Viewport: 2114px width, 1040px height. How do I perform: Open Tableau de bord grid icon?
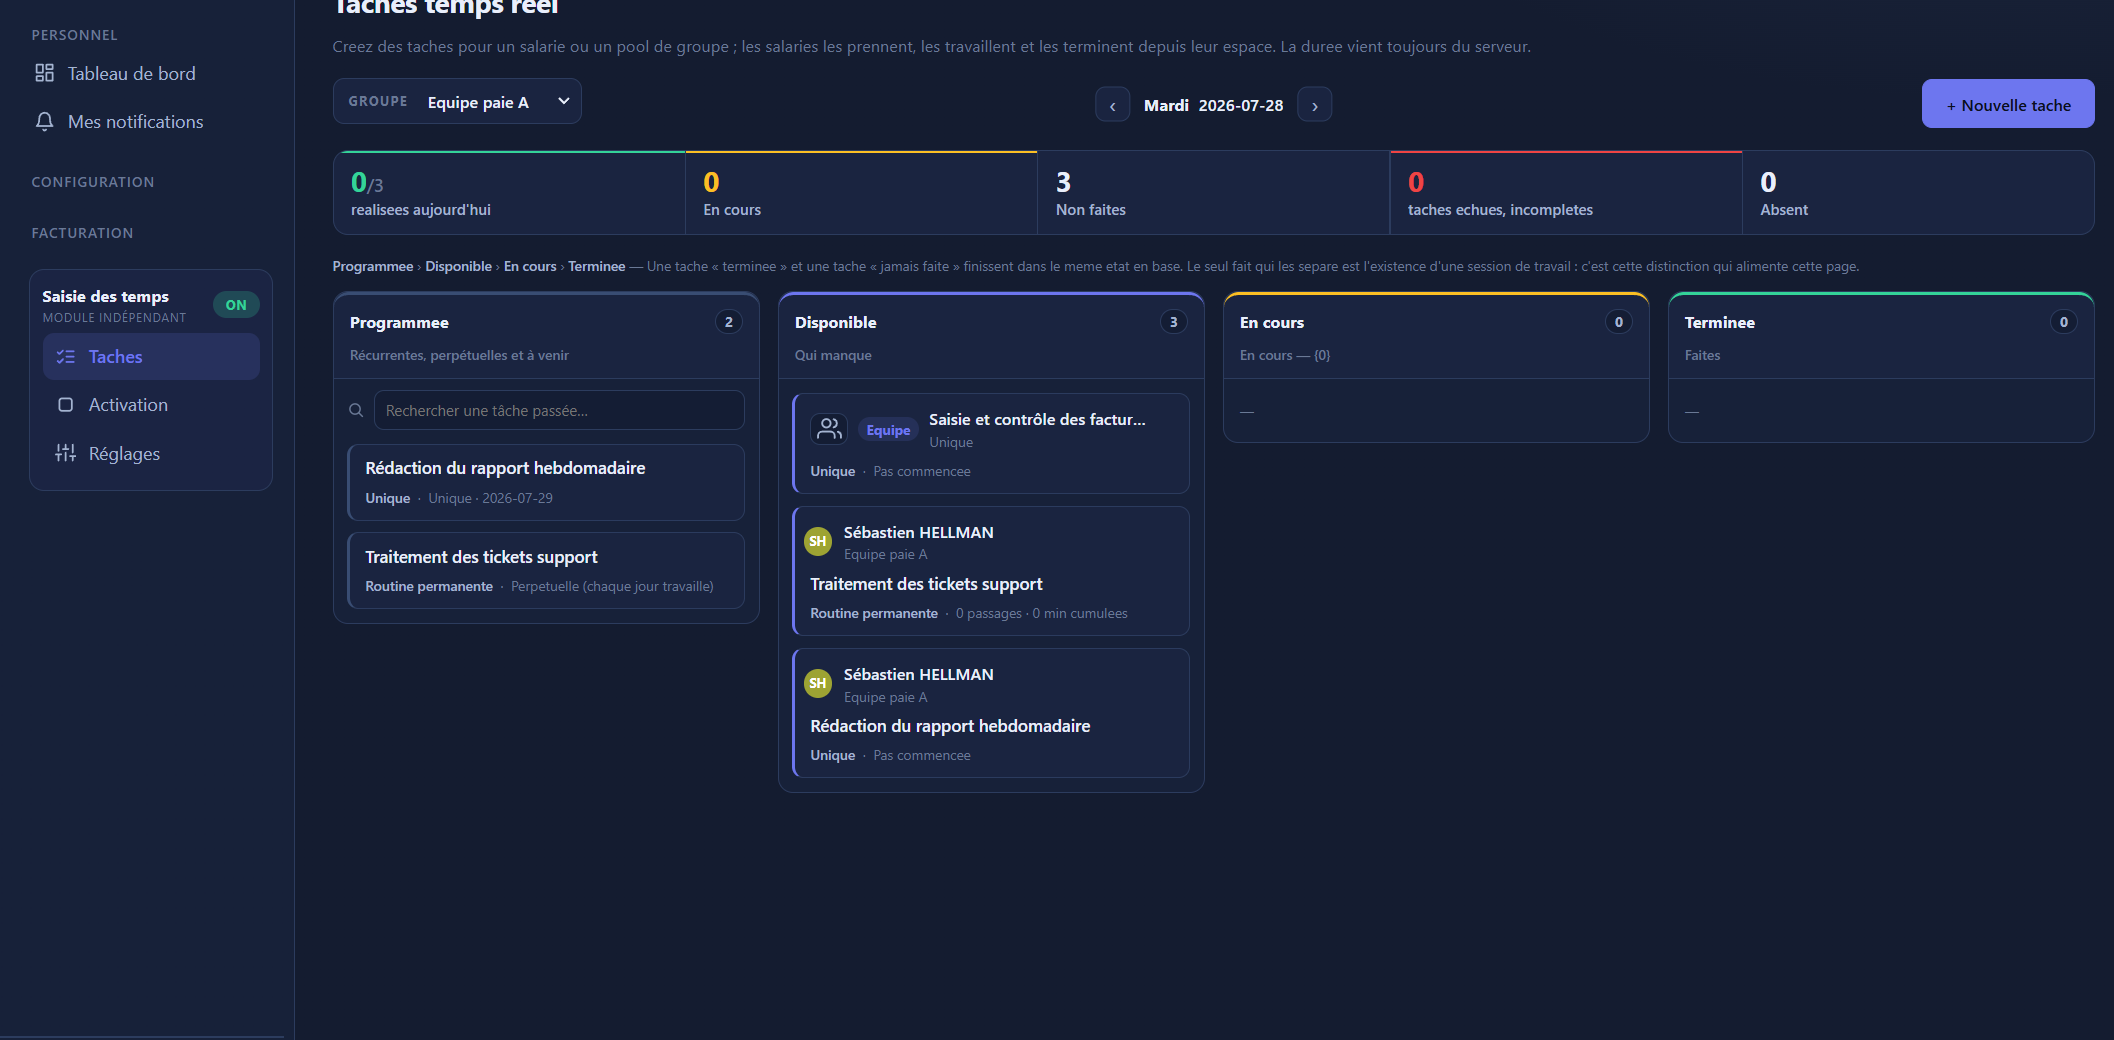point(44,73)
